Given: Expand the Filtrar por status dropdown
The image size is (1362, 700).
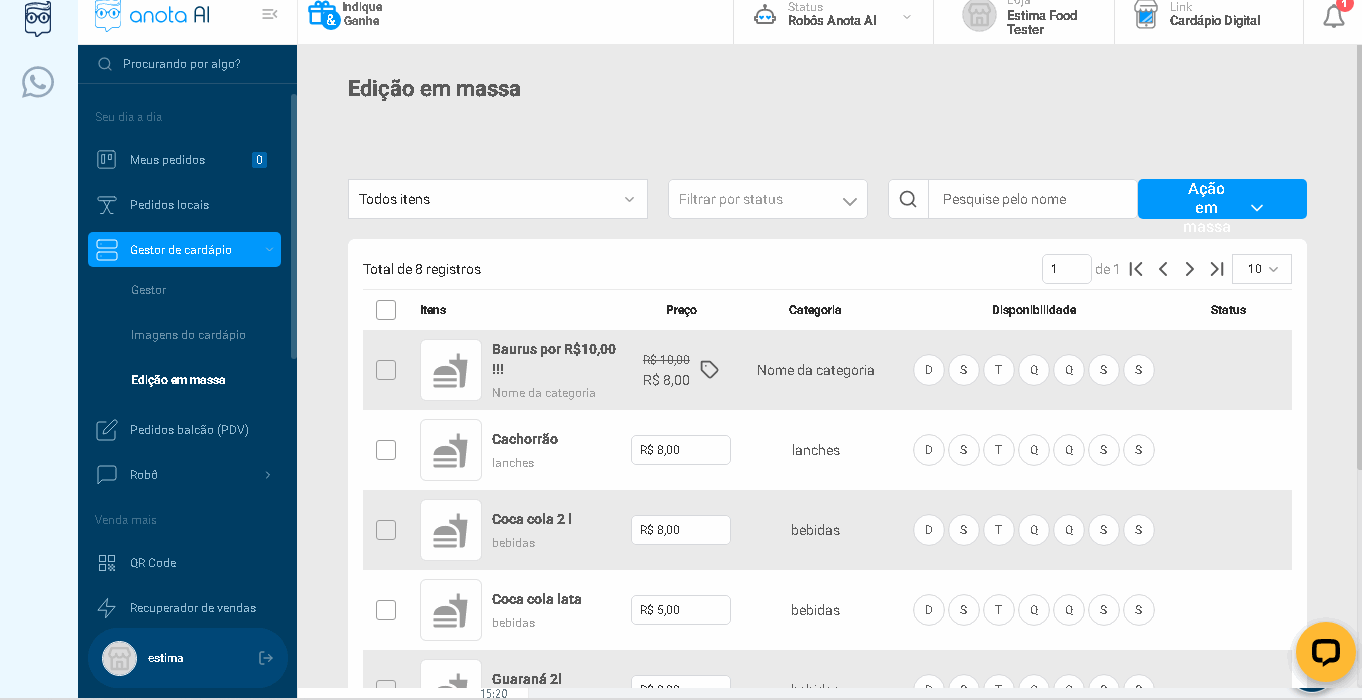Looking at the screenshot, I should click(767, 199).
